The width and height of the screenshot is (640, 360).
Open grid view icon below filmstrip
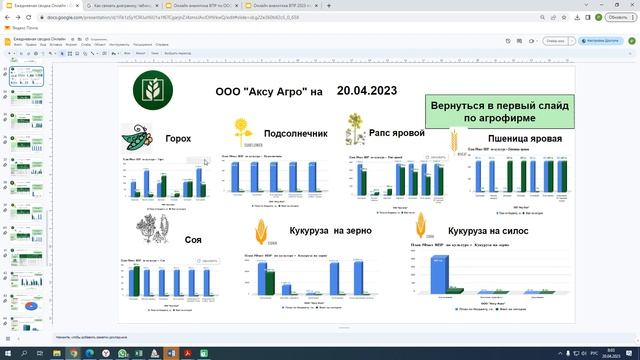[8, 338]
